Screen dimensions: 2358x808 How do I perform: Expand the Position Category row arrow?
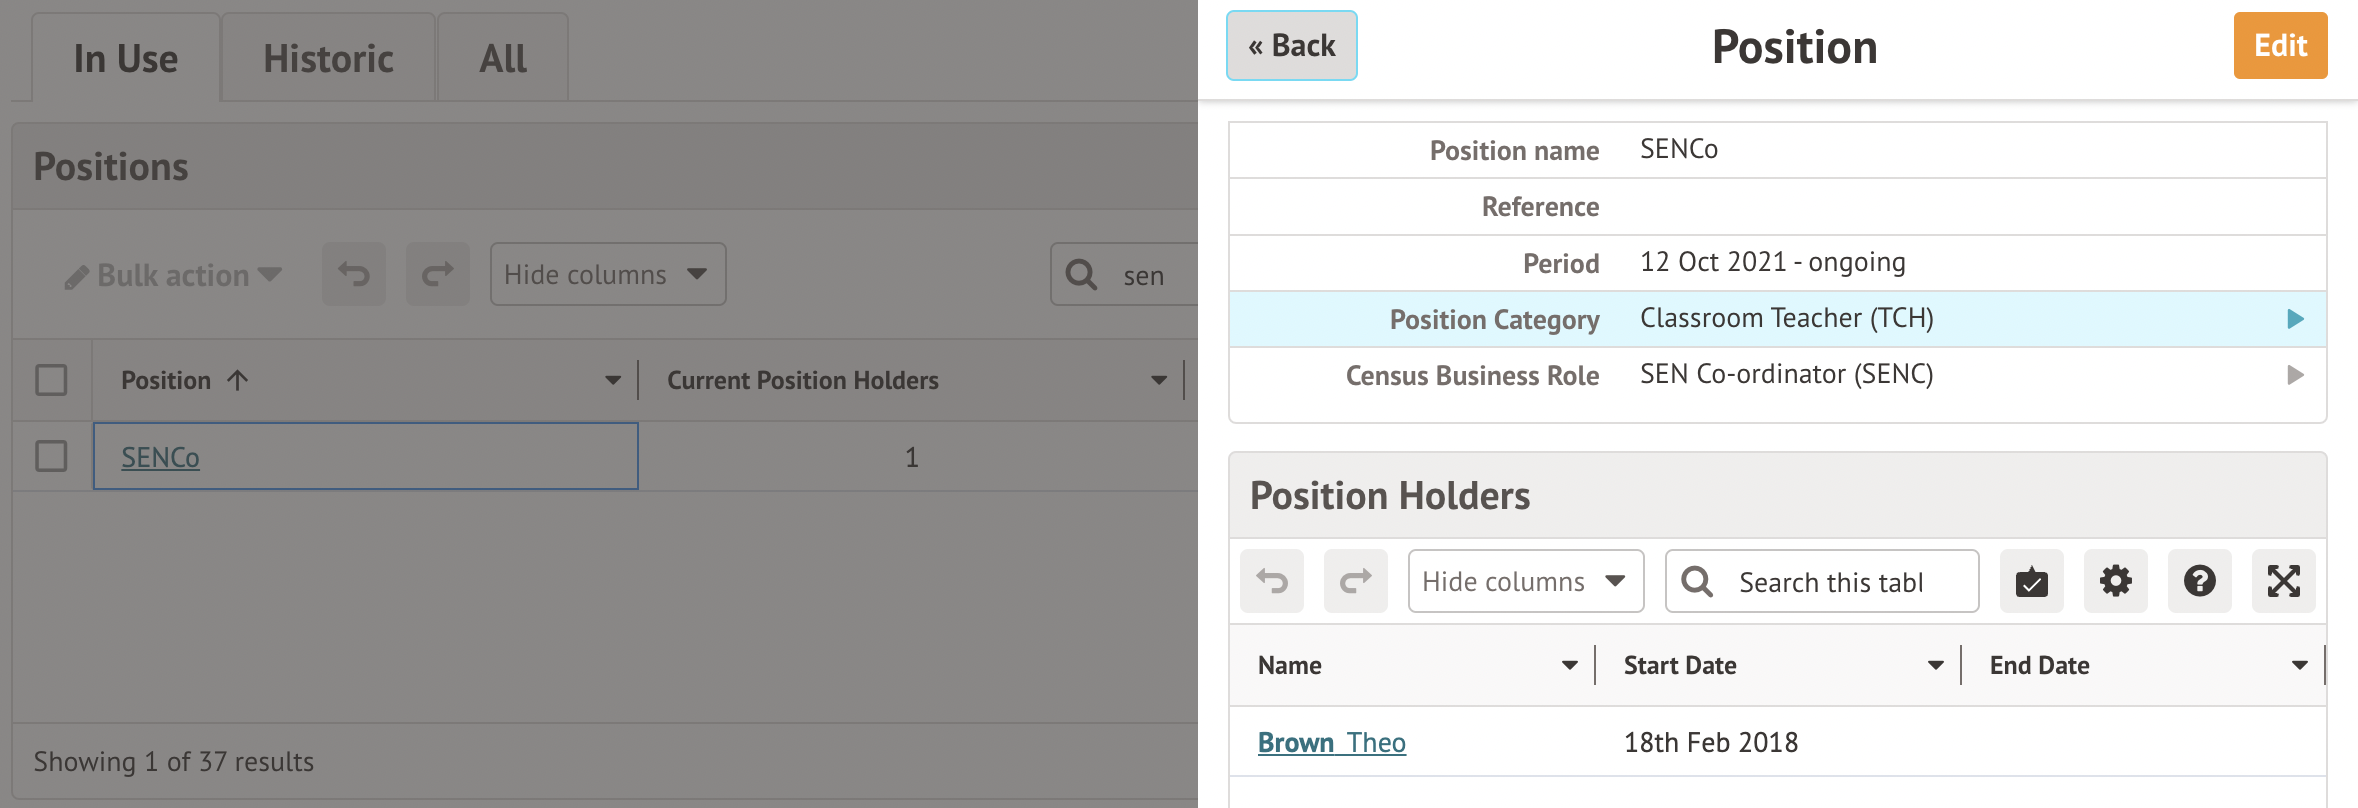click(2295, 319)
